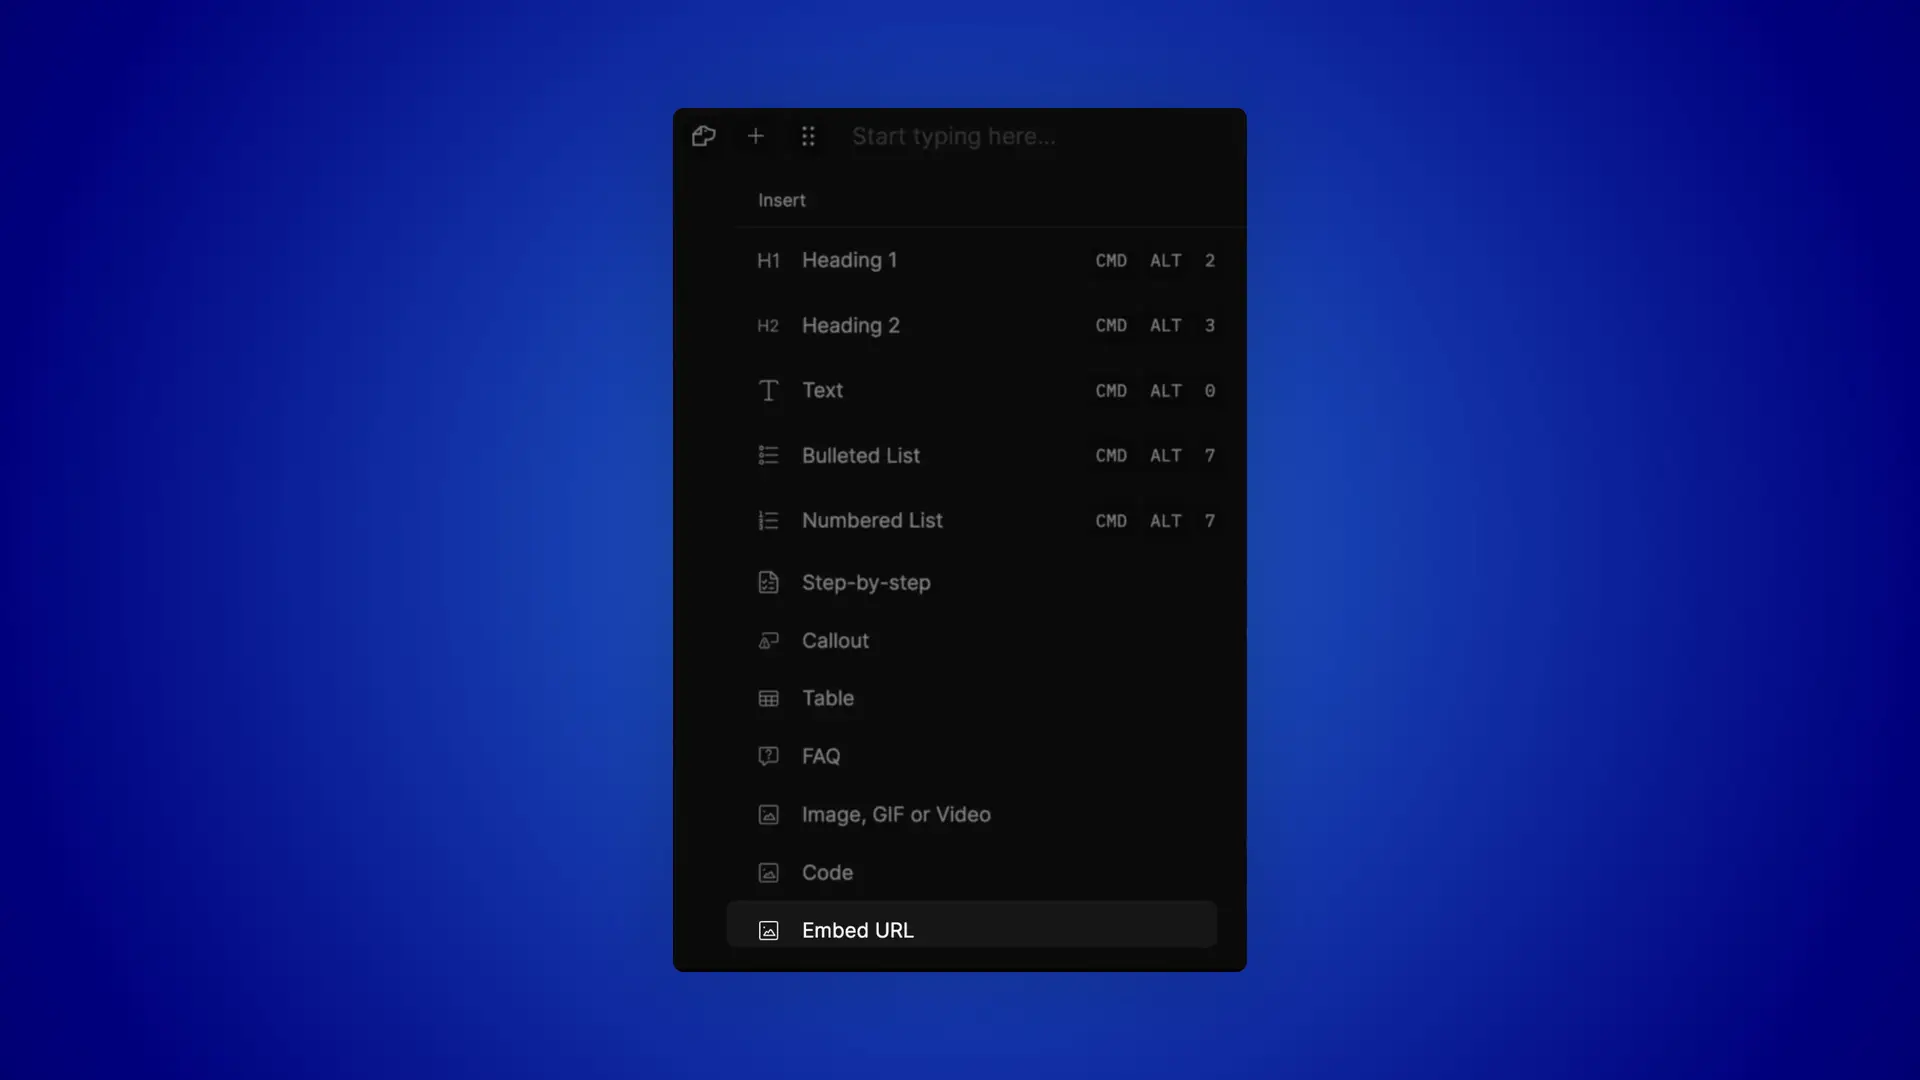Click the Callout block icon
1920x1080 pixels.
click(767, 640)
